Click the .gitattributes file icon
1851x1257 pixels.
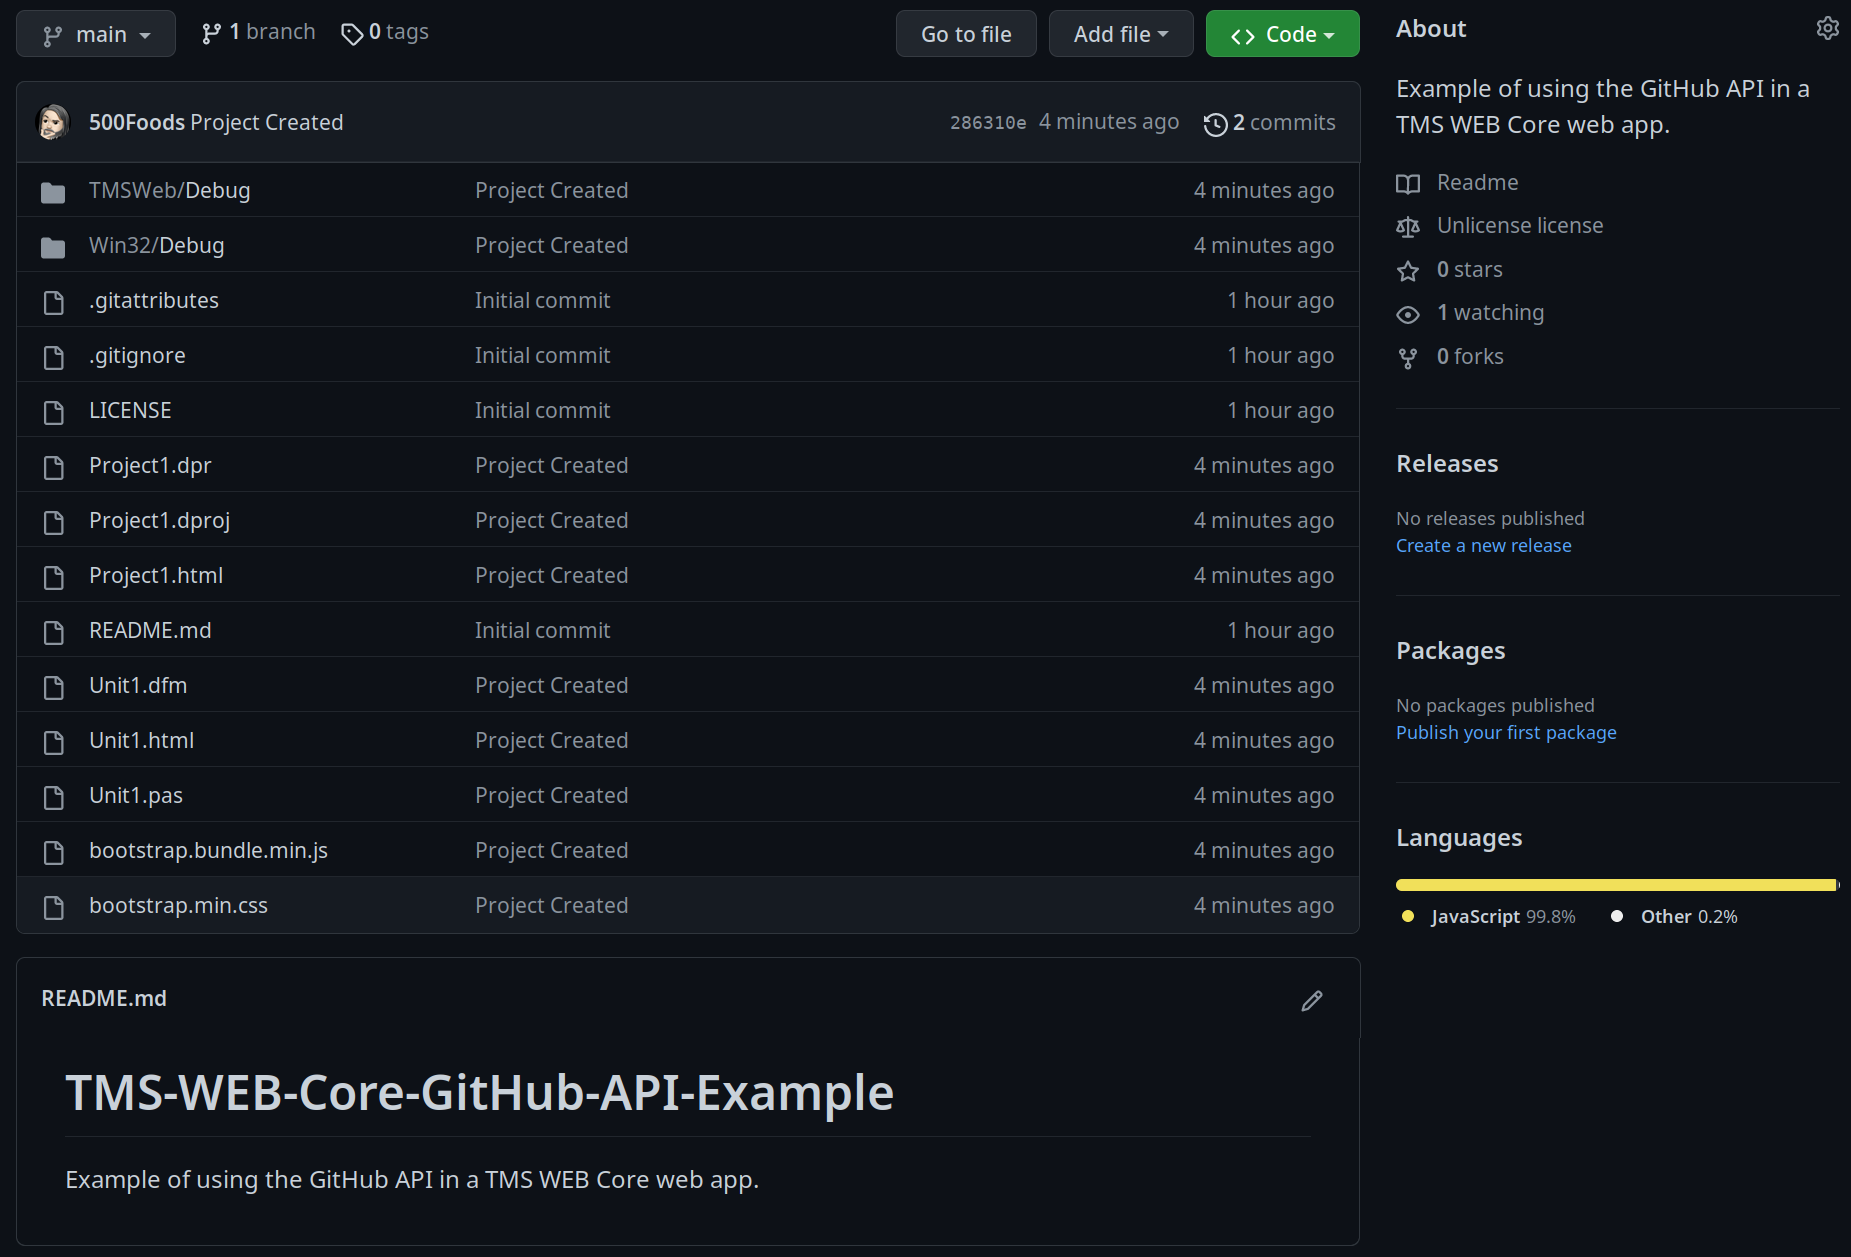pyautogui.click(x=54, y=301)
